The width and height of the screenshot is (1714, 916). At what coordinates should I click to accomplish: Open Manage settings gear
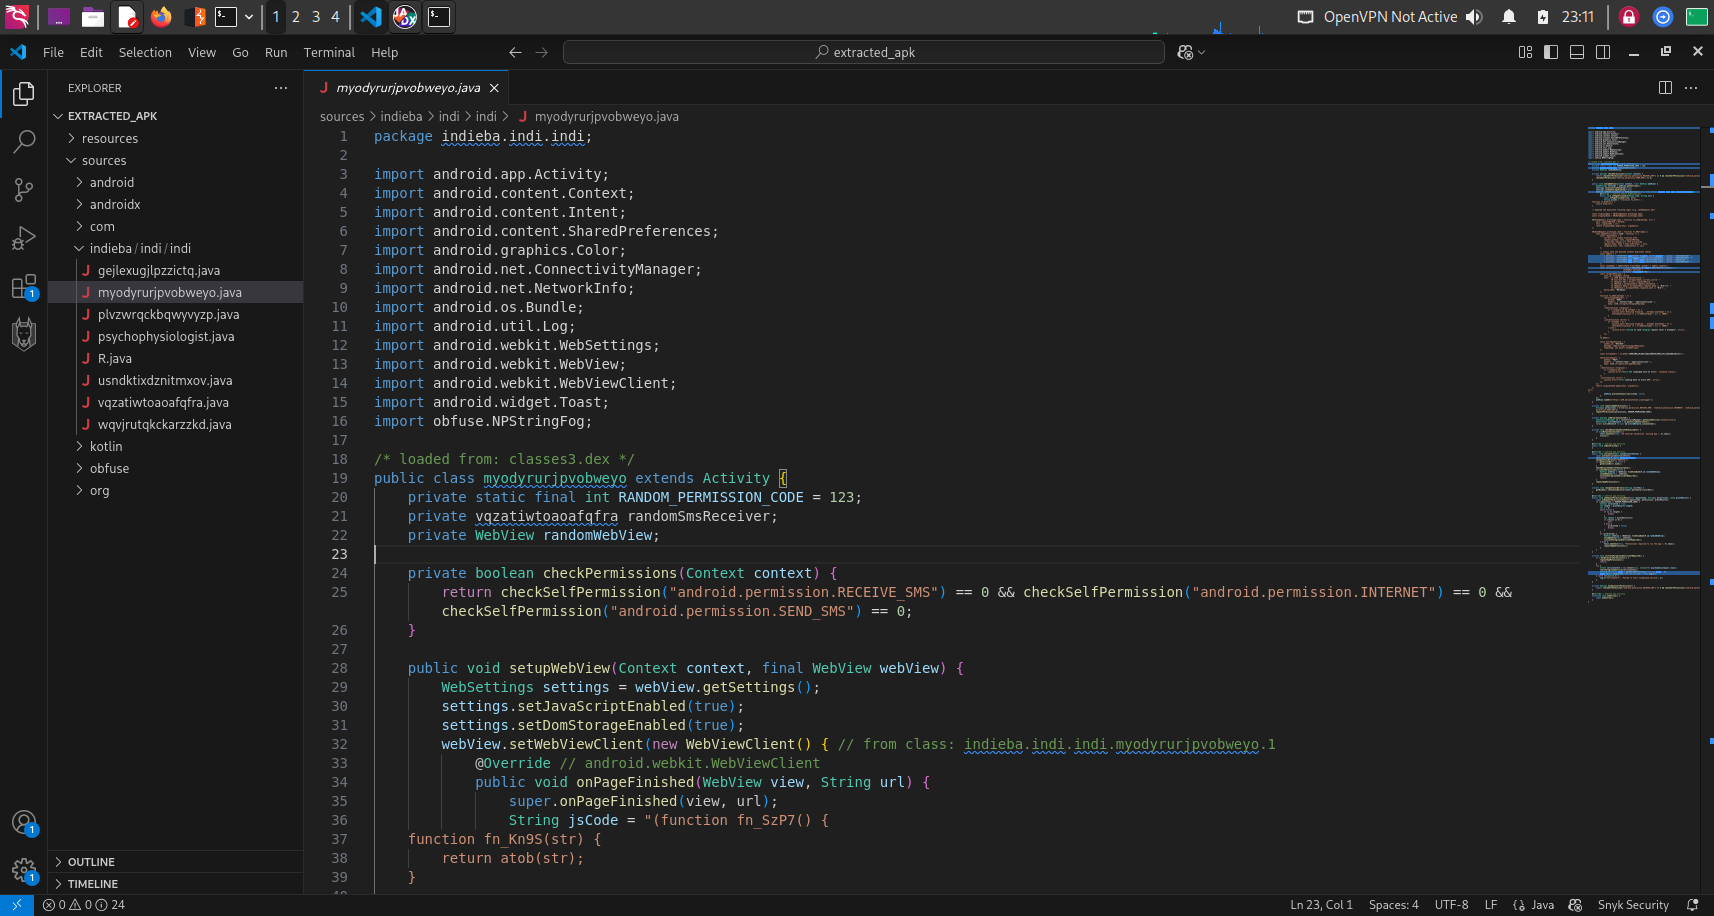[24, 871]
